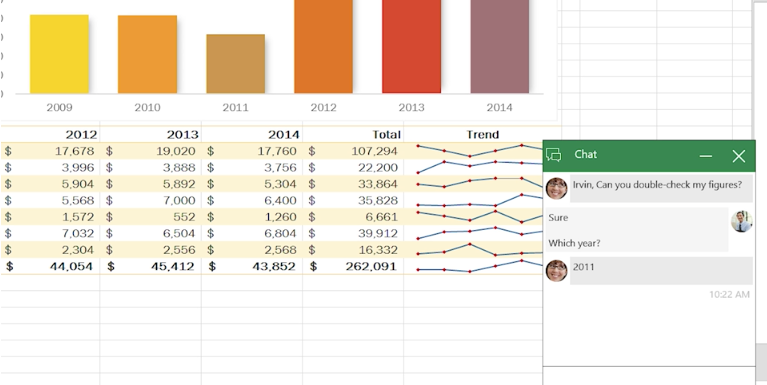Select the mauve 2014 chart bar
Viewport: 767px width, 385px height.
click(x=499, y=46)
